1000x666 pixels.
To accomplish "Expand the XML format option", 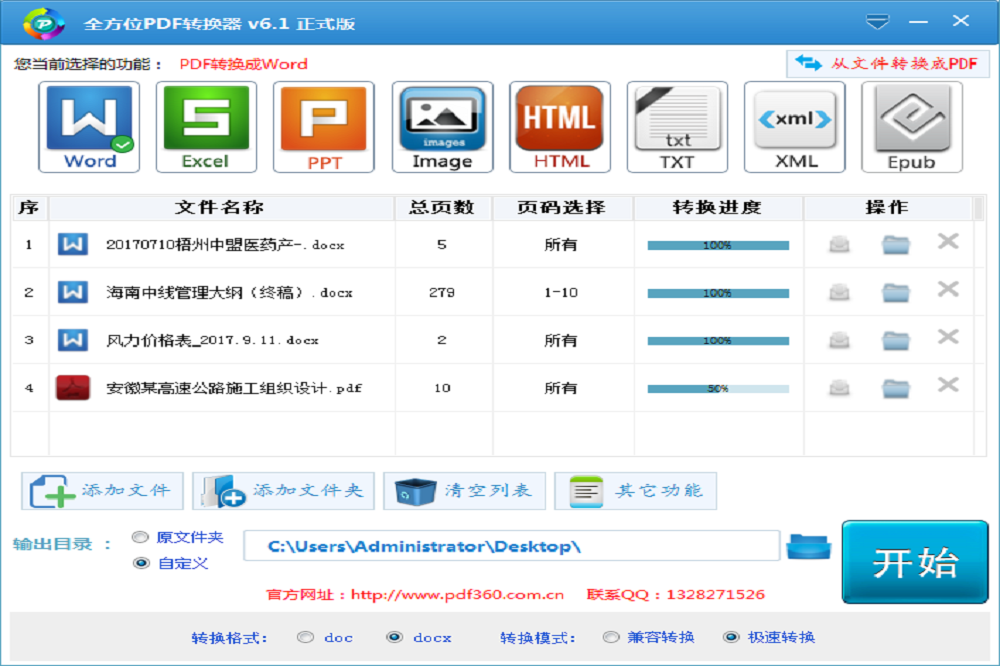I will pyautogui.click(x=795, y=125).
